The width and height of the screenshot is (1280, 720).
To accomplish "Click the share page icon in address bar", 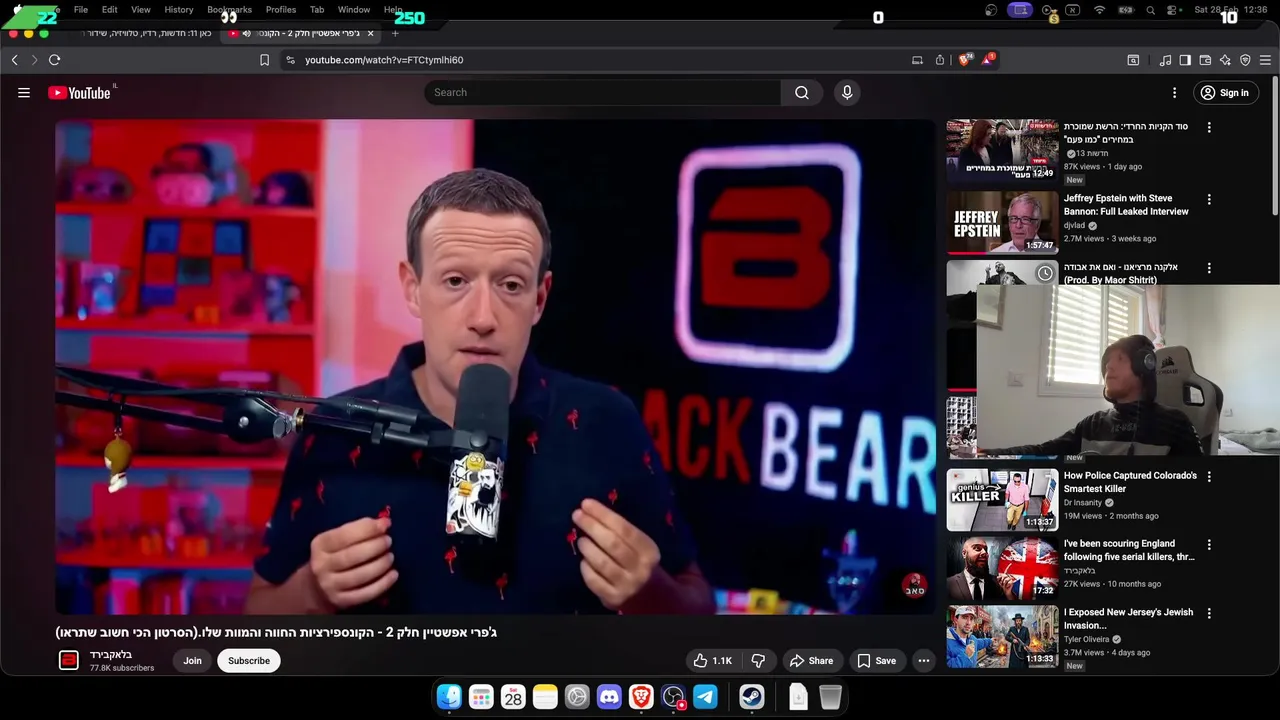I will 940,60.
